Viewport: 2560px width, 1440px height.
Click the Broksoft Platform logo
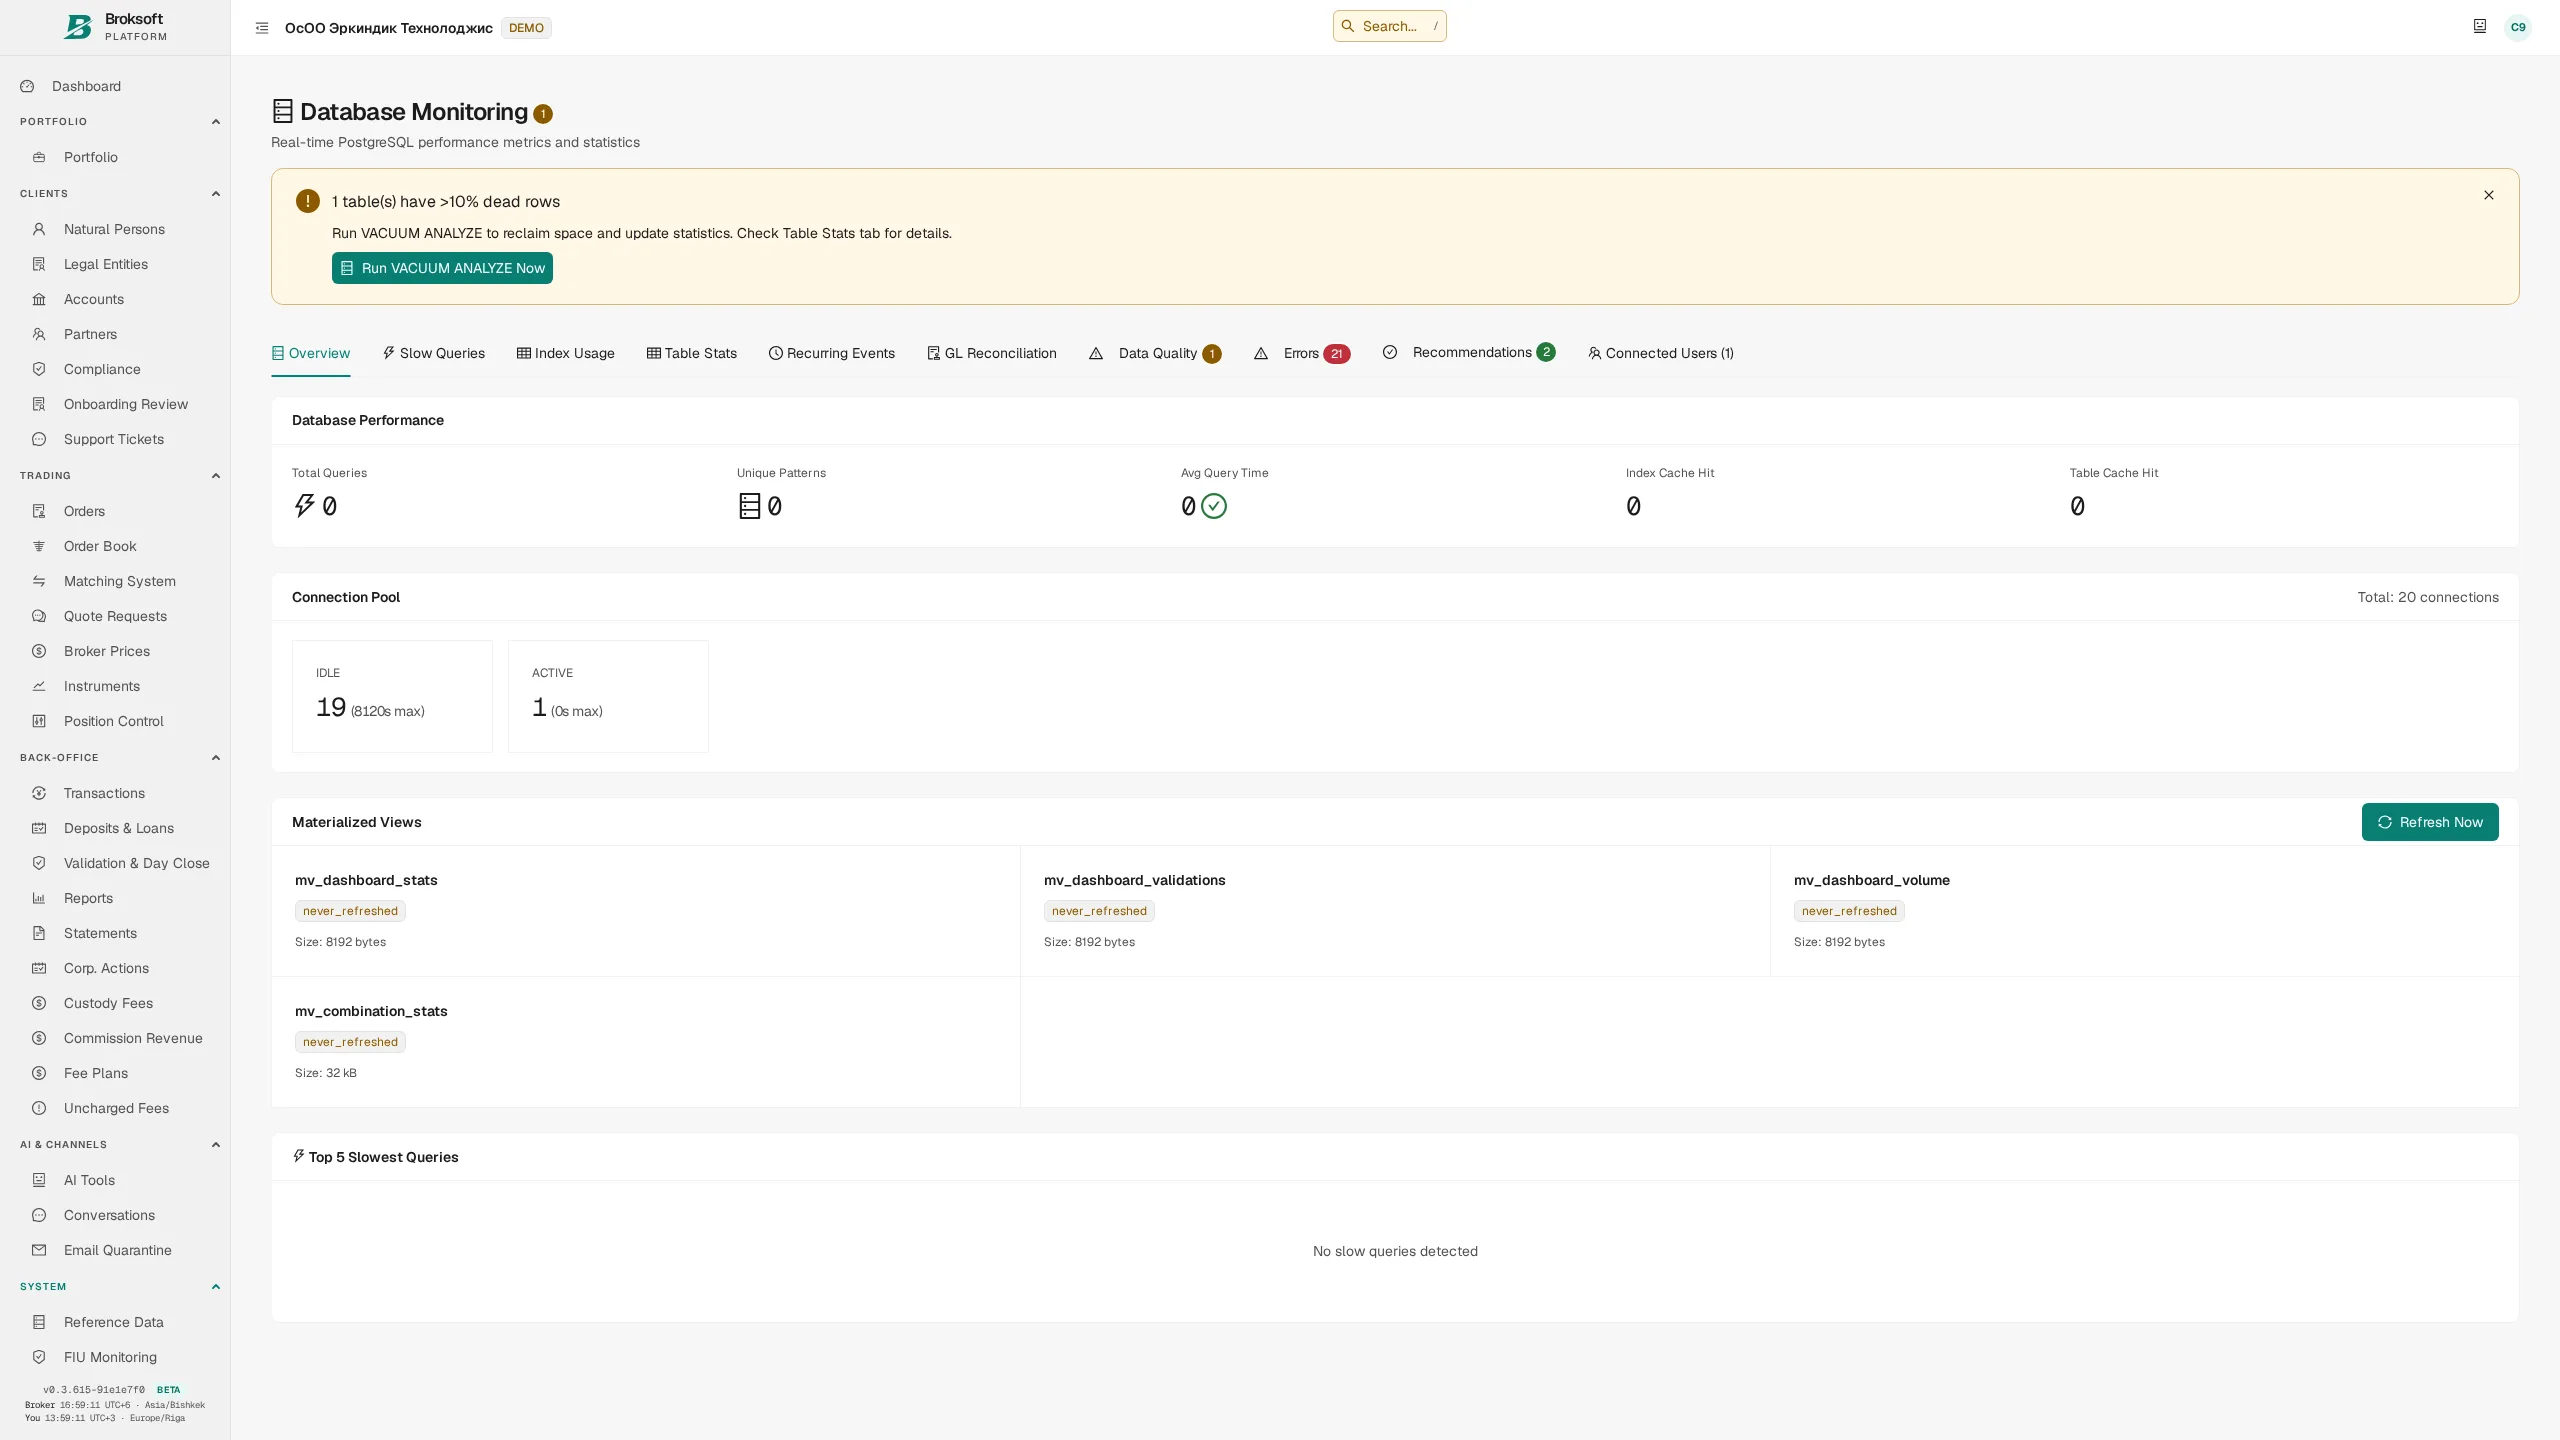pos(115,27)
